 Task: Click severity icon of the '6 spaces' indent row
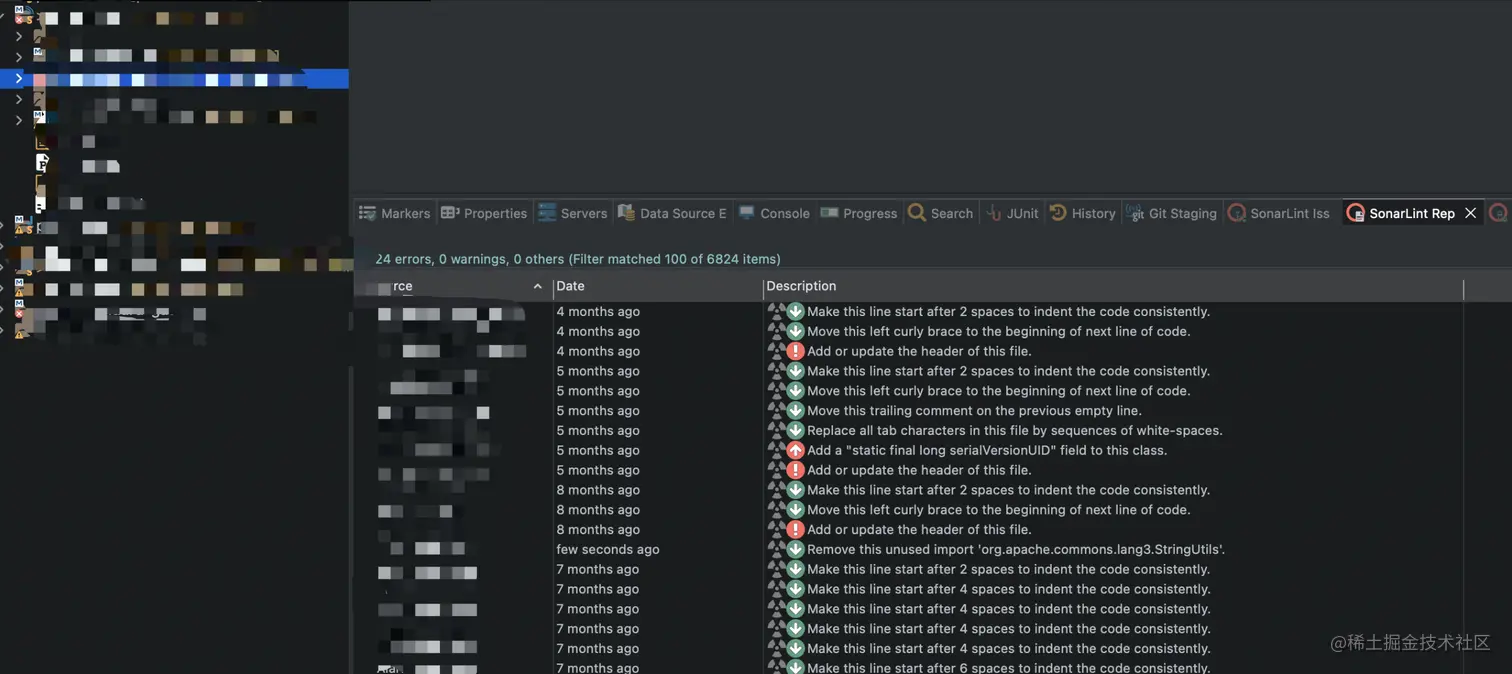[x=795, y=667]
